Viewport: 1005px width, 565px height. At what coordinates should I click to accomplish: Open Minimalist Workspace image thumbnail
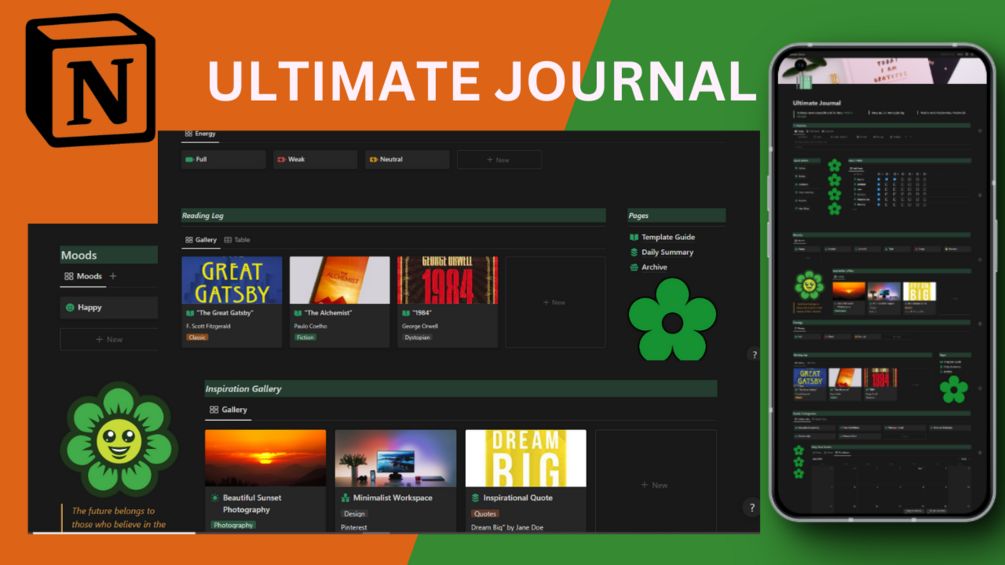395,458
